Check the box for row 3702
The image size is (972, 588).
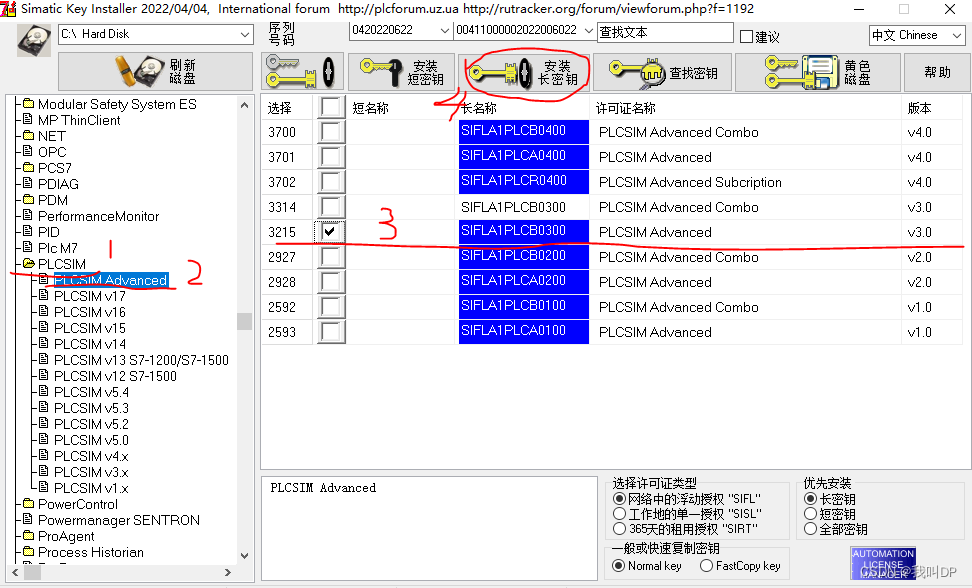(330, 182)
